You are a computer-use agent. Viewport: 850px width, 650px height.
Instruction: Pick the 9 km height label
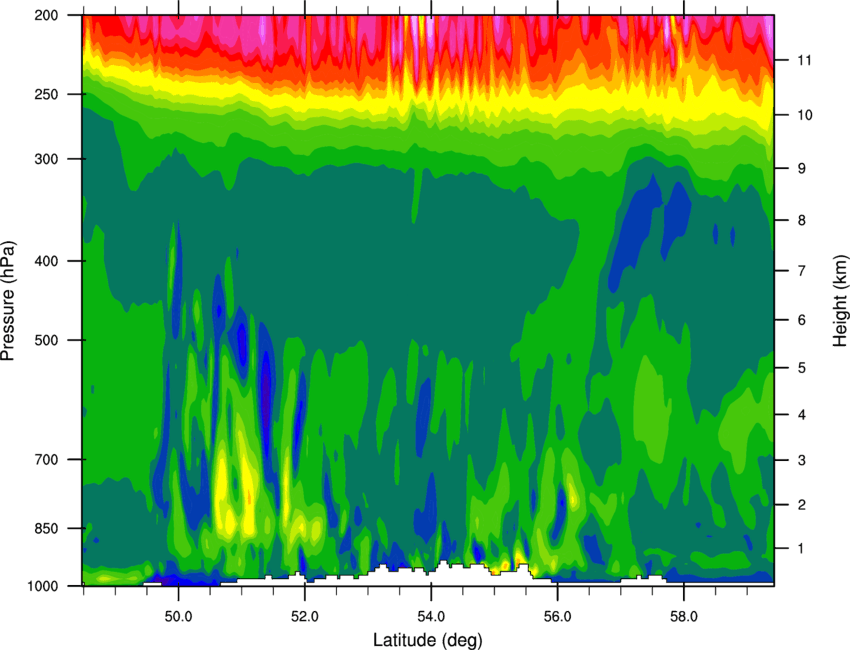[801, 169]
